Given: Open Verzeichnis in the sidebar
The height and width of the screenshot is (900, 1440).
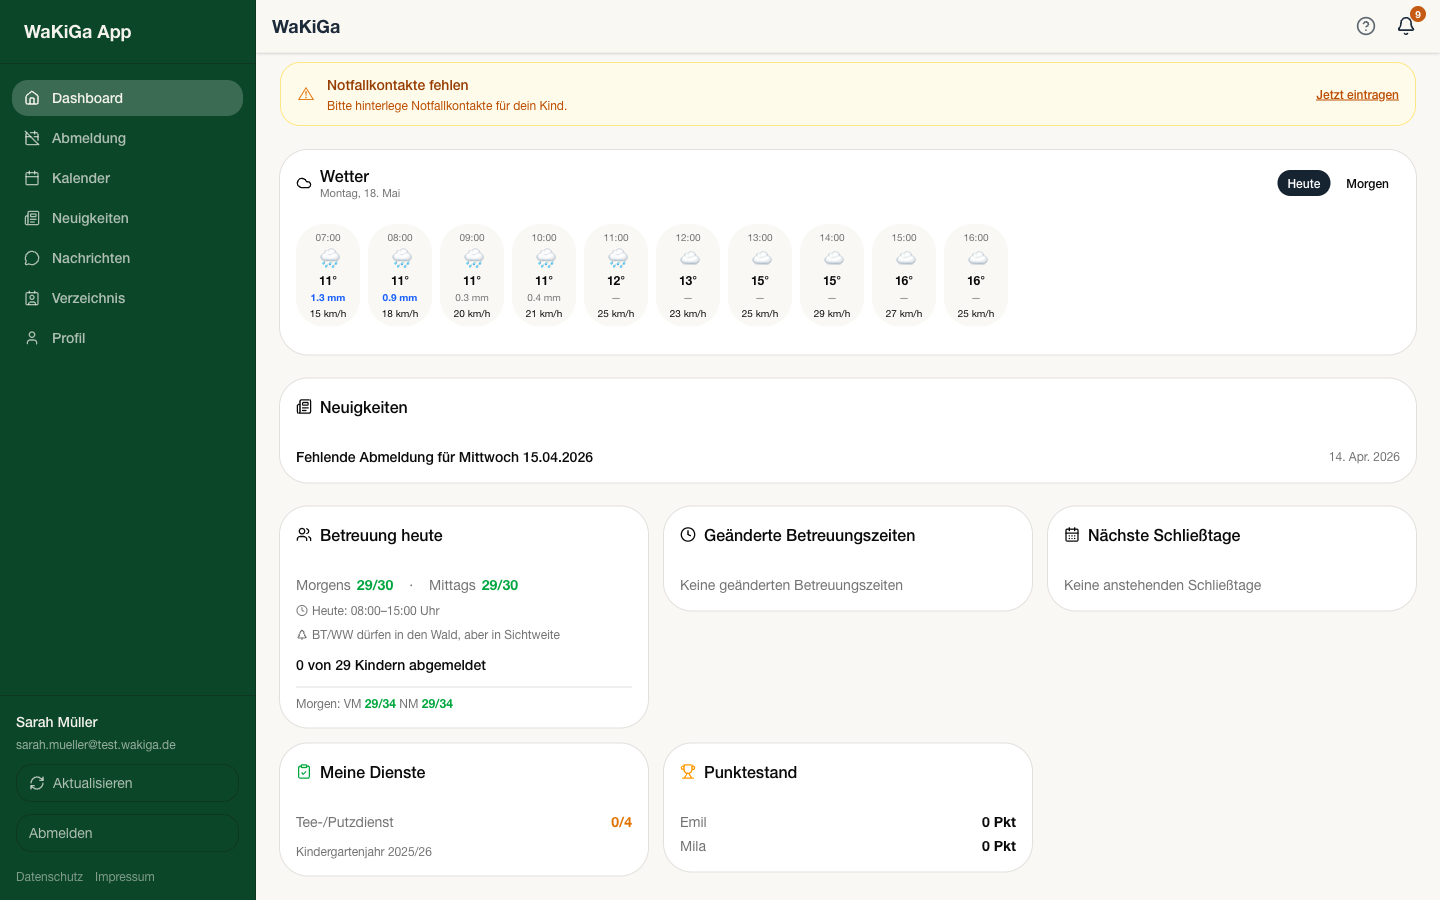Looking at the screenshot, I should click(127, 298).
